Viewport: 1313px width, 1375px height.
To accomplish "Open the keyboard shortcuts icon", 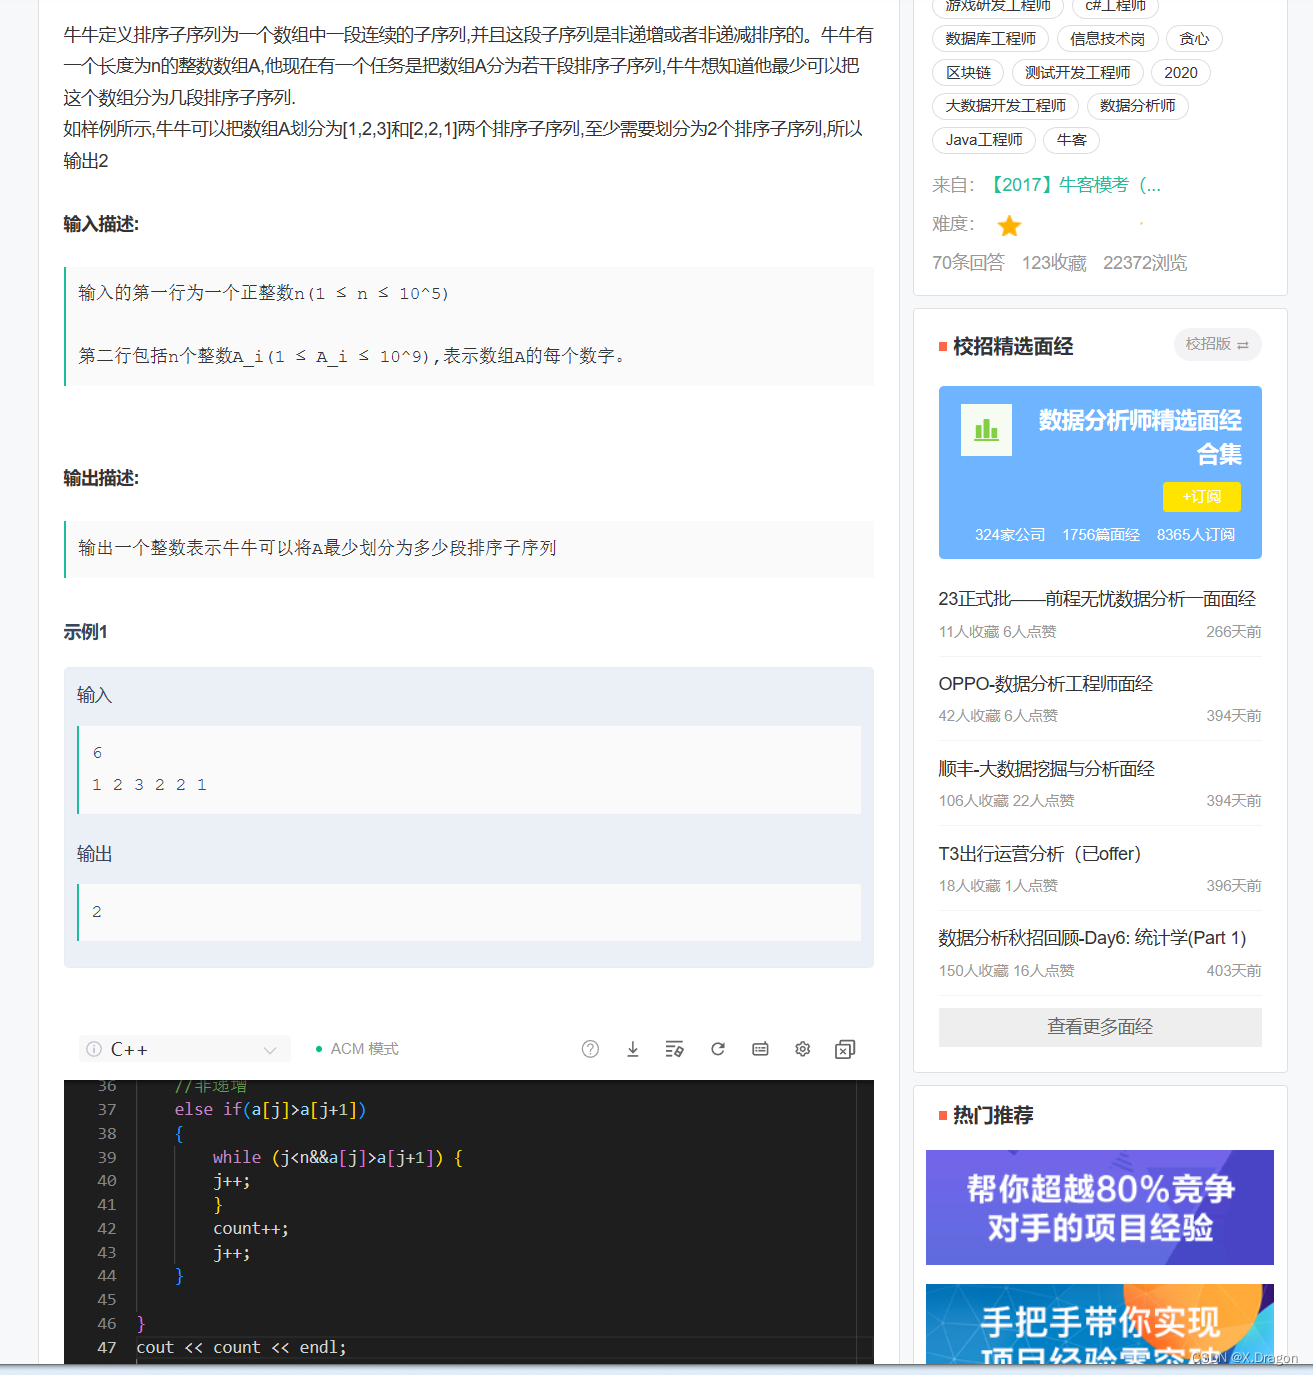I will (760, 1049).
